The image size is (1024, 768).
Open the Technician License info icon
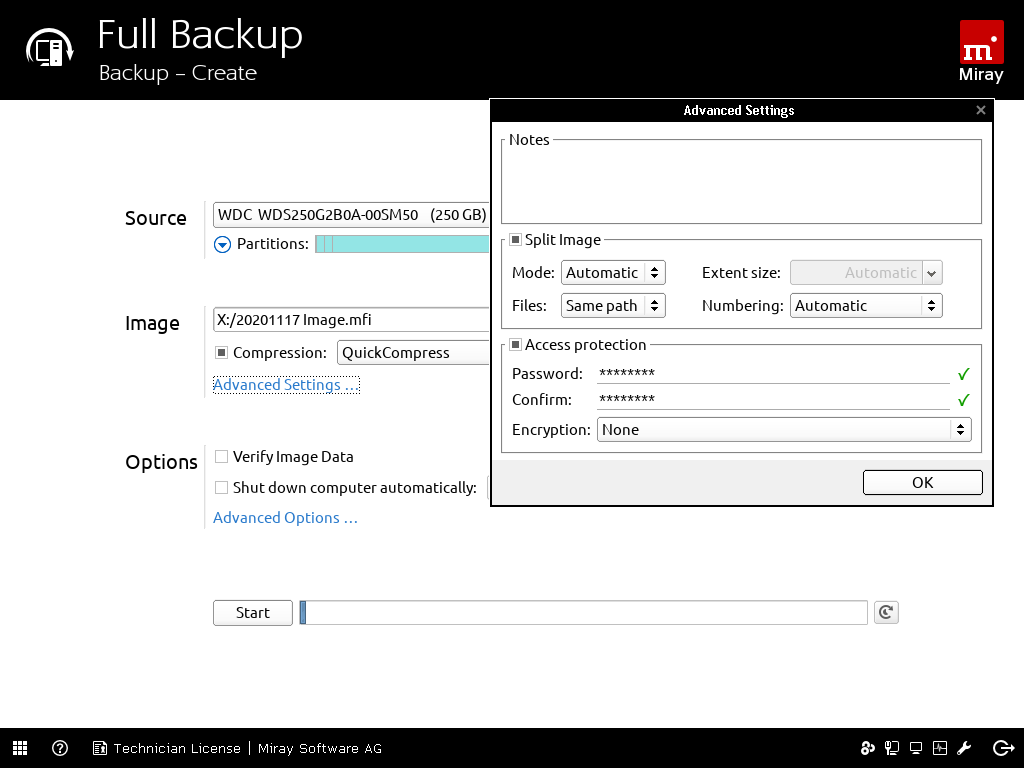pyautogui.click(x=100, y=748)
